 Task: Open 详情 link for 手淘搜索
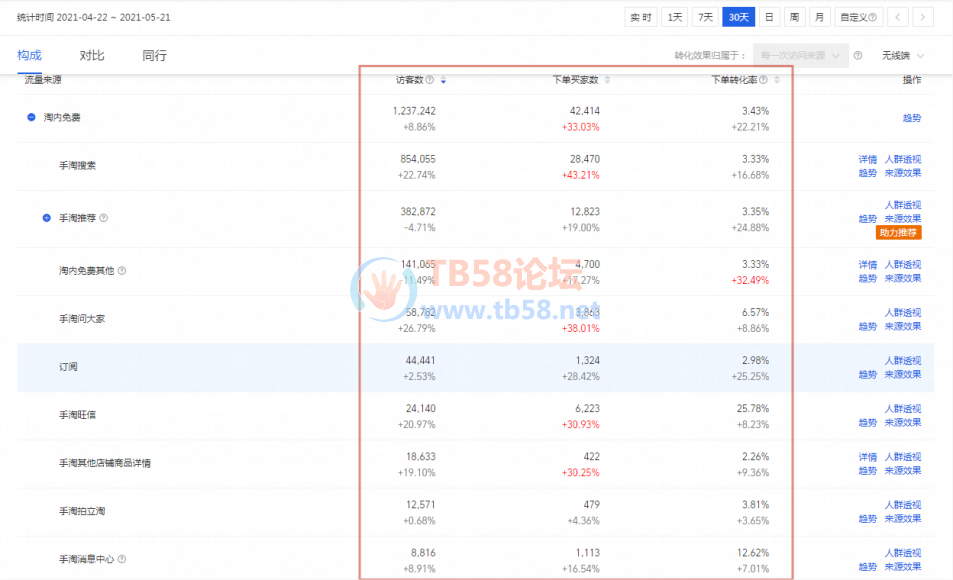point(867,159)
